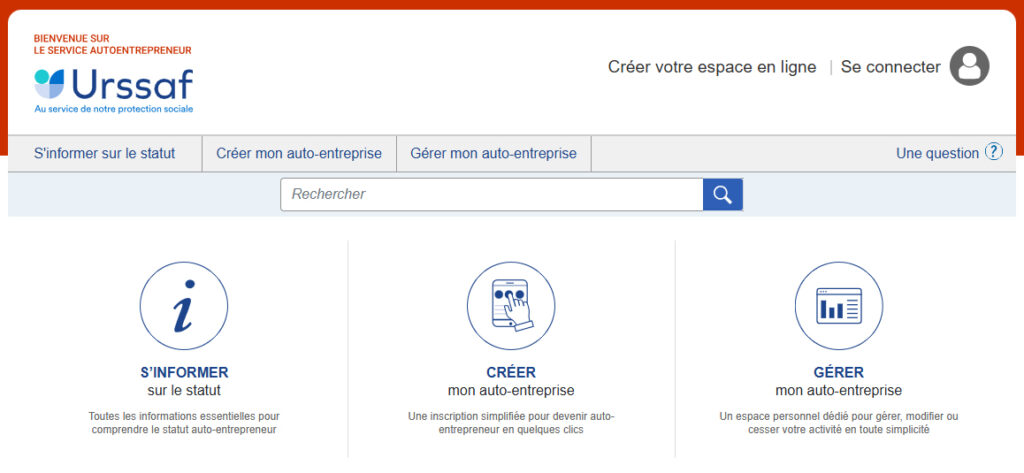This screenshot has height=473, width=1024.
Task: Click the bar chart Gérer icon
Action: coord(838,306)
